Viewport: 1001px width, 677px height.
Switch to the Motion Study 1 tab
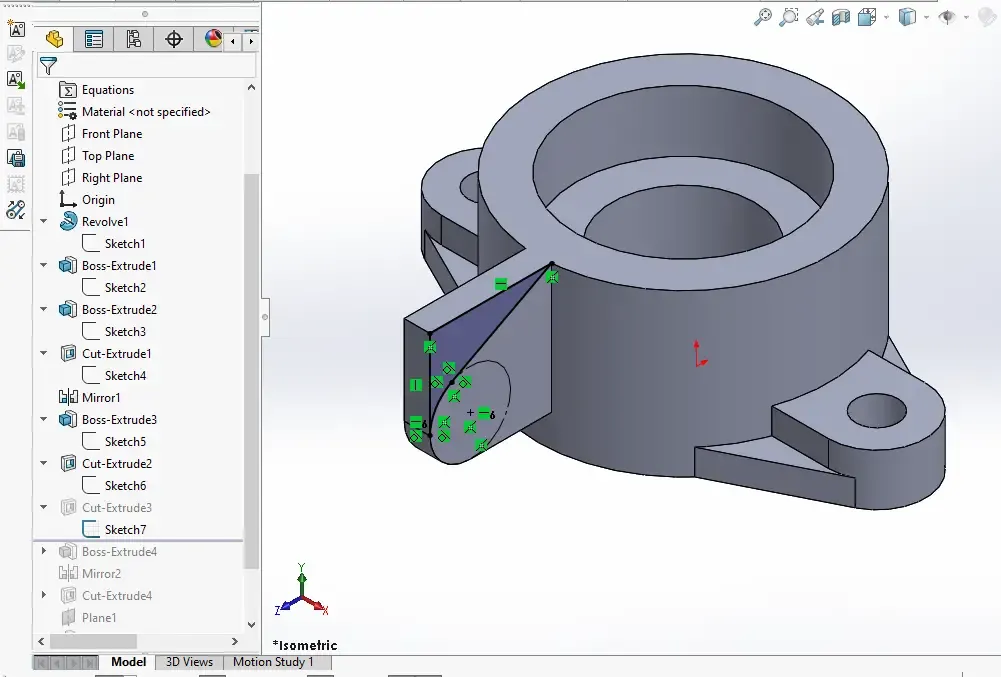point(273,662)
